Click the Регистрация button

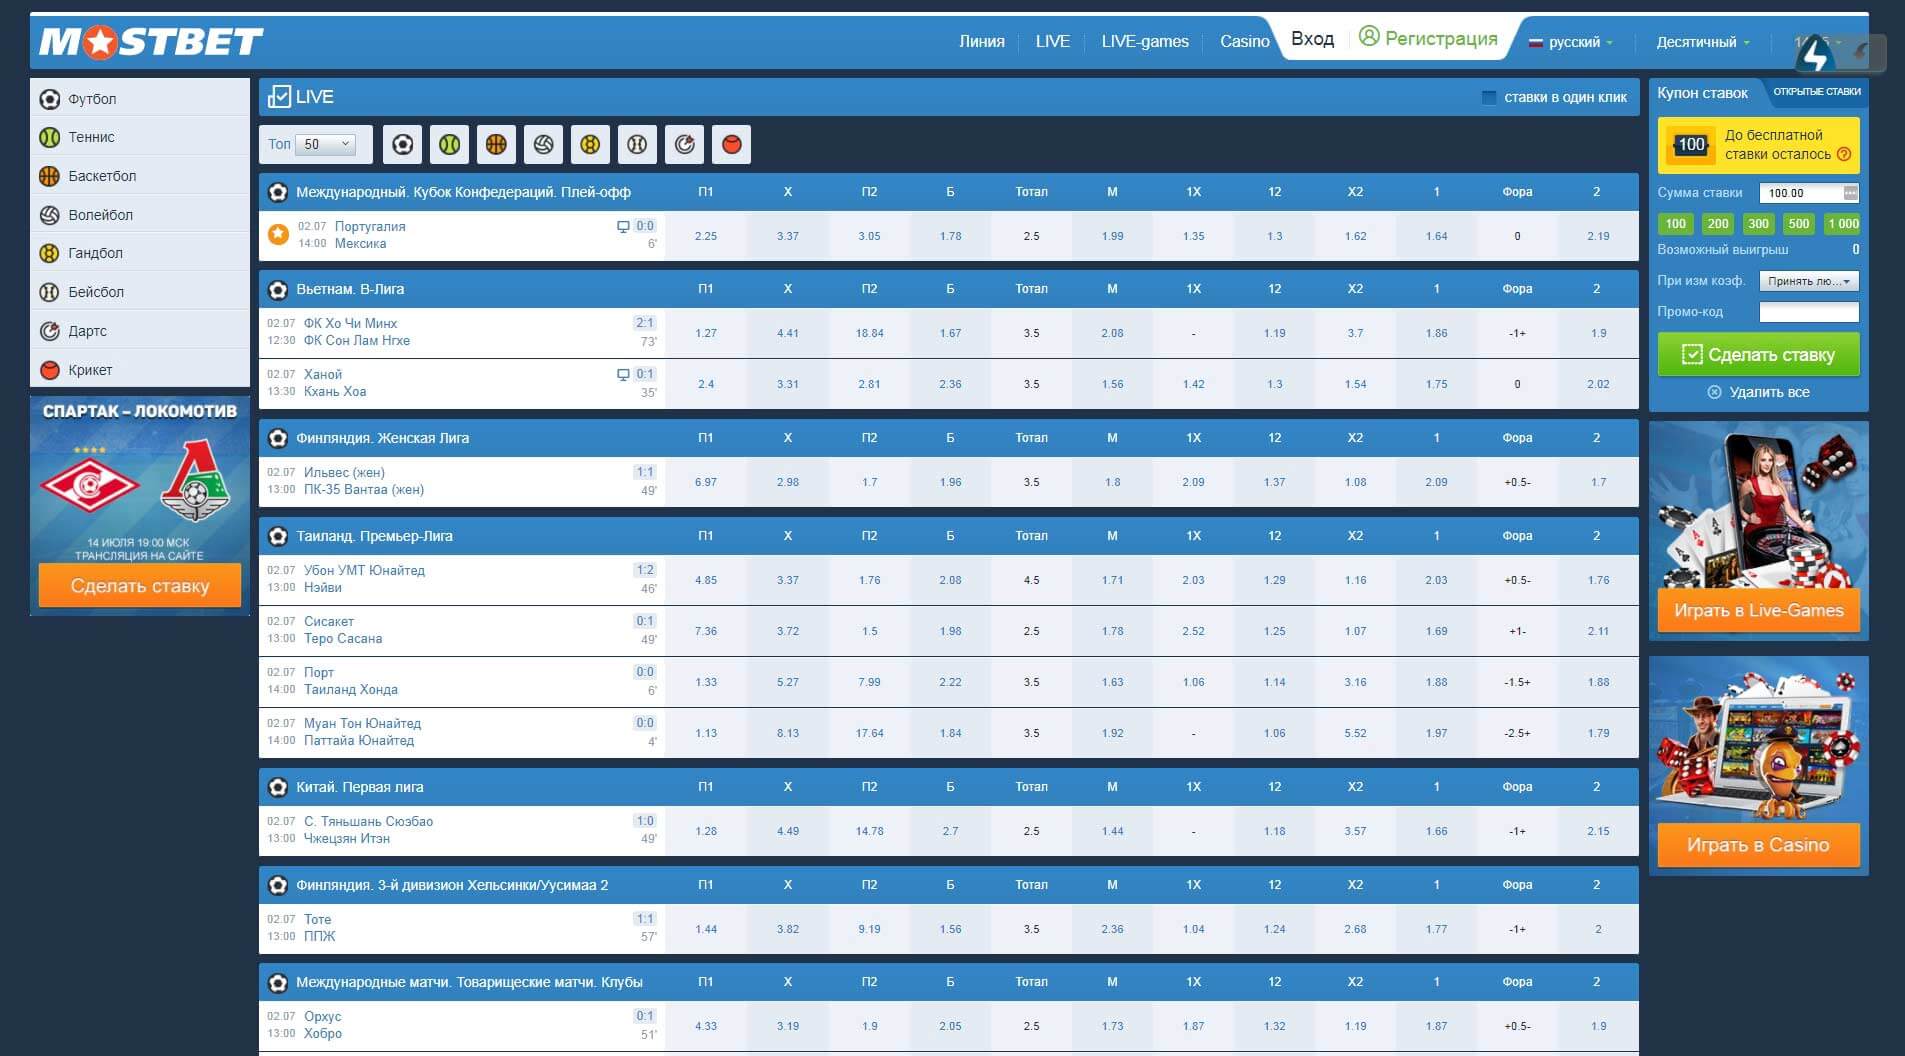1428,38
